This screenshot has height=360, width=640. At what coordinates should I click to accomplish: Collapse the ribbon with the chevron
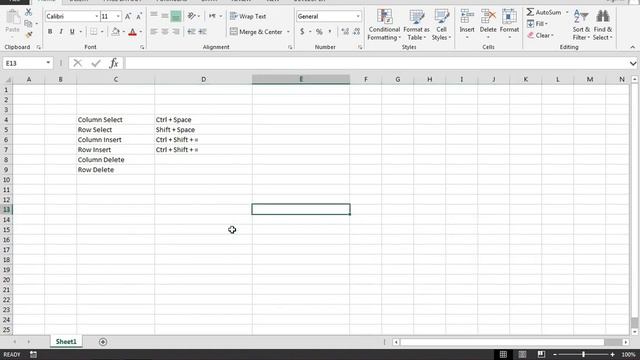coord(632,47)
